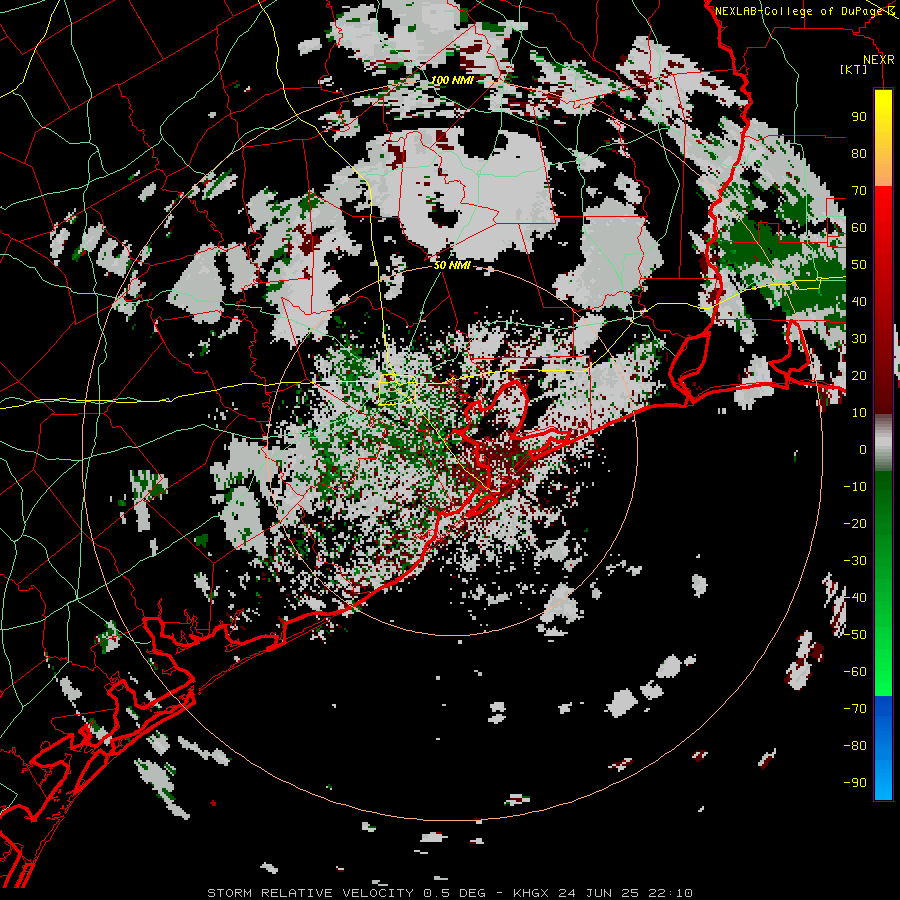Click the 60 value on velocity scale
900x900 pixels.
point(859,227)
